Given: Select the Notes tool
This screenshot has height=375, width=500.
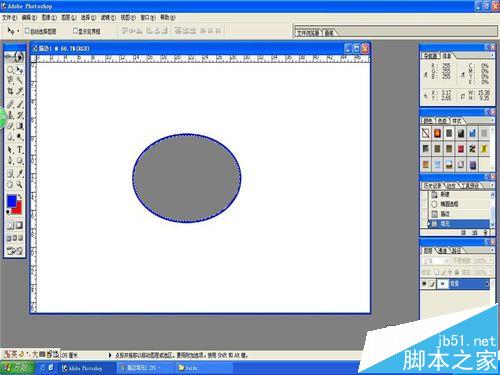Looking at the screenshot, I should click(x=10, y=173).
